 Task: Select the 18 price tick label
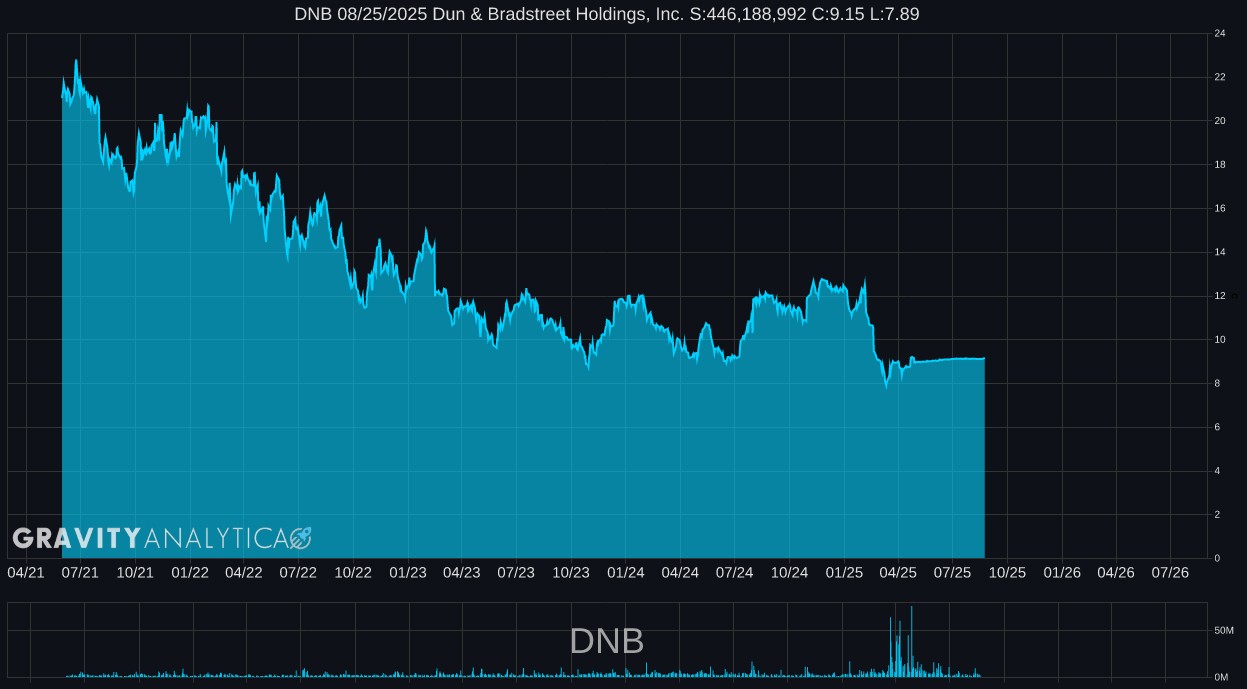tap(1220, 165)
